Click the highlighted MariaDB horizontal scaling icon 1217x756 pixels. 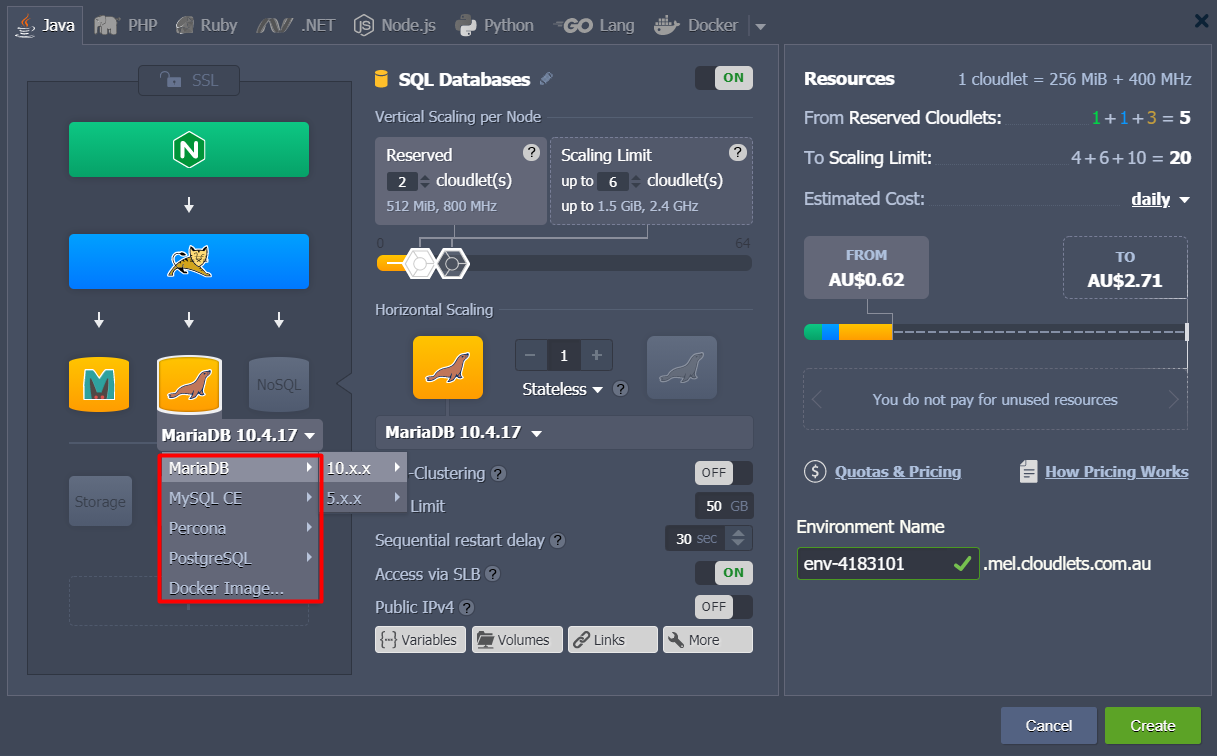448,368
